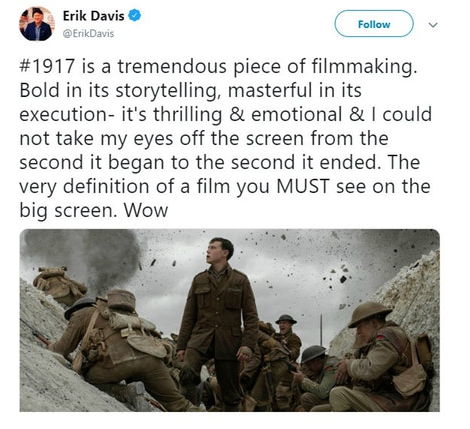The image size is (470, 429).
Task: Click the word 'filmmaking' in the first line
Action: [362, 67]
